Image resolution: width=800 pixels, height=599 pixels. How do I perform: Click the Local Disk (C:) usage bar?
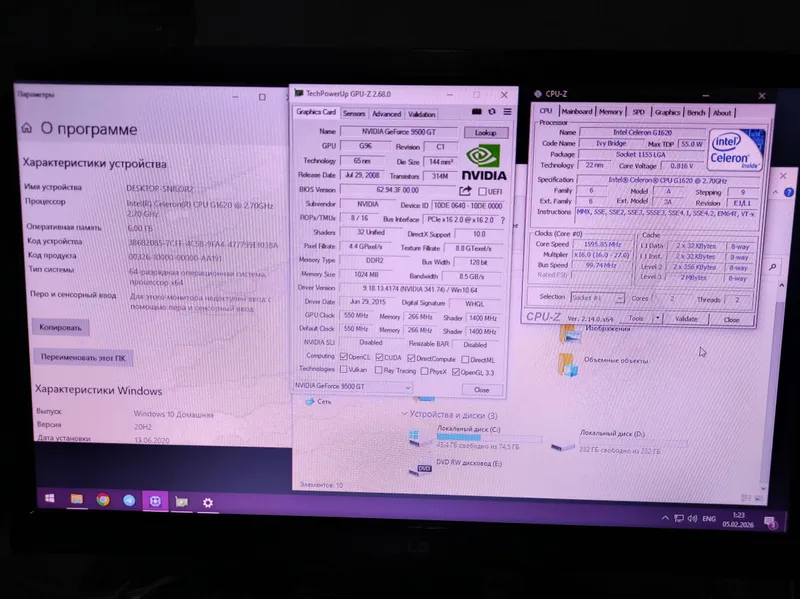[489, 438]
